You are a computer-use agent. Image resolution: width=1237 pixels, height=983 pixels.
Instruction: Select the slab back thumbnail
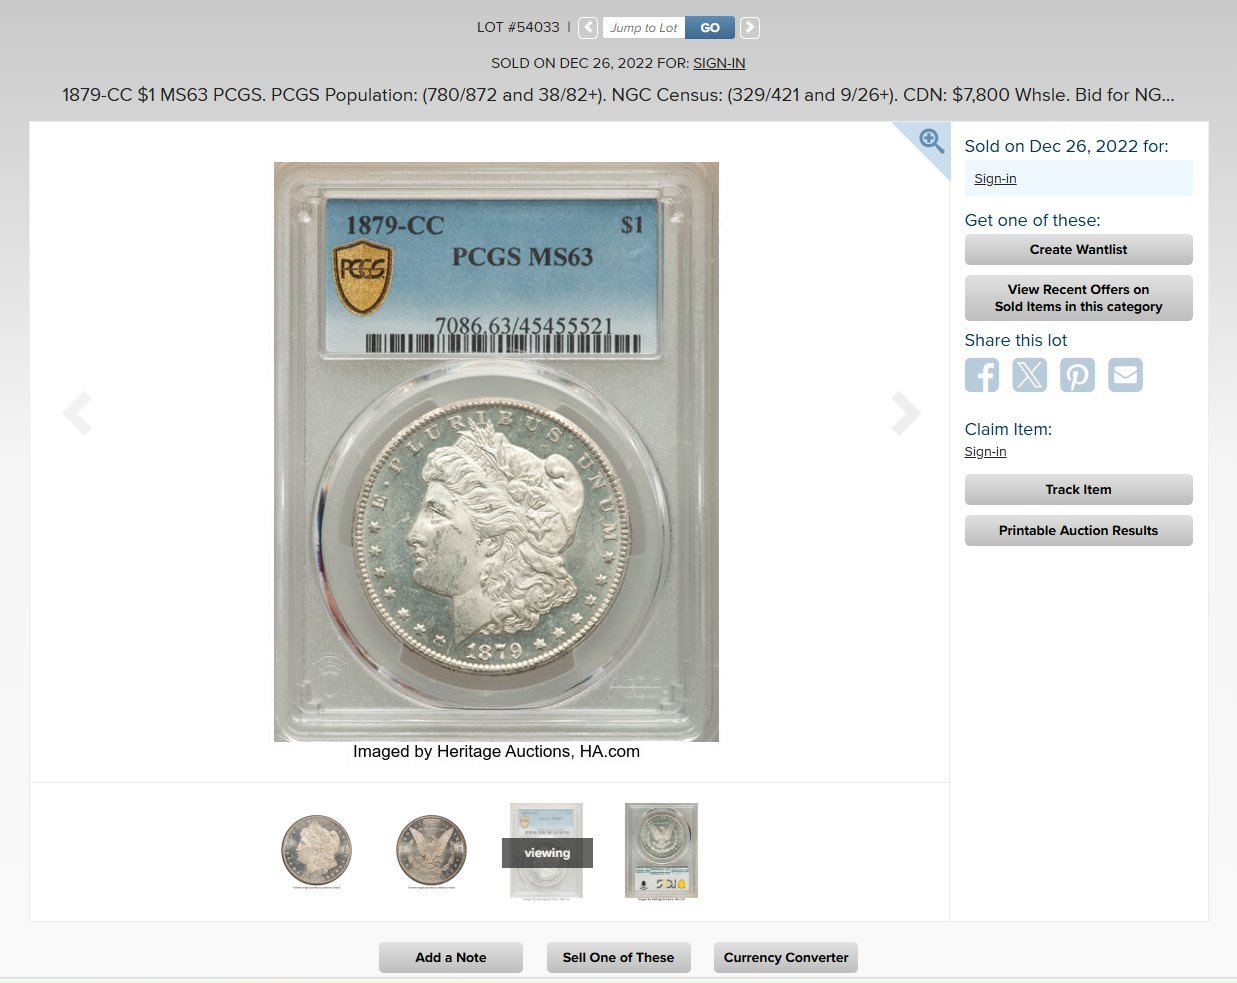[661, 851]
